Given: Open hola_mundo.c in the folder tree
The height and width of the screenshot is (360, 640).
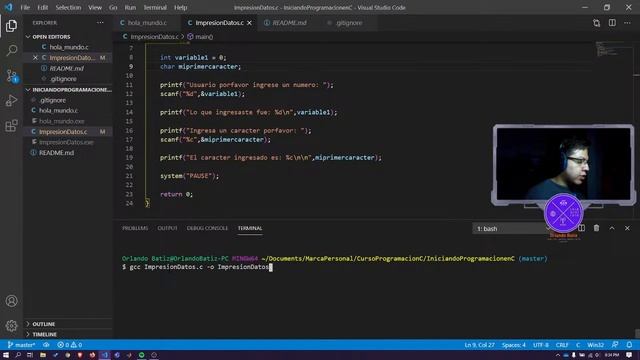Looking at the screenshot, I should [67, 110].
